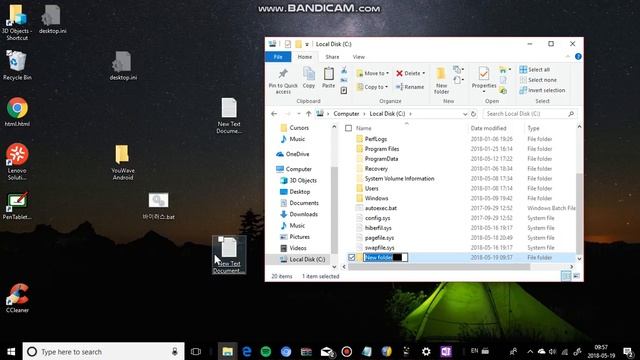The width and height of the screenshot is (640, 360).
Task: Select the Recovery folder
Action: click(x=376, y=169)
